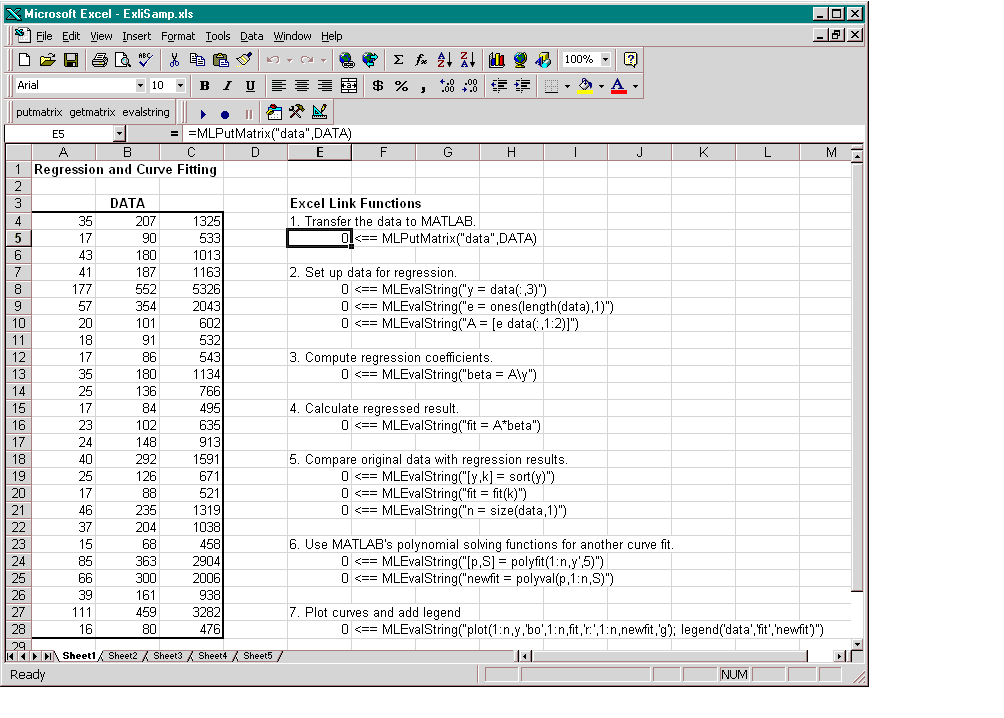
Task: Sort ascending with the A-Z icon
Action: (x=445, y=60)
